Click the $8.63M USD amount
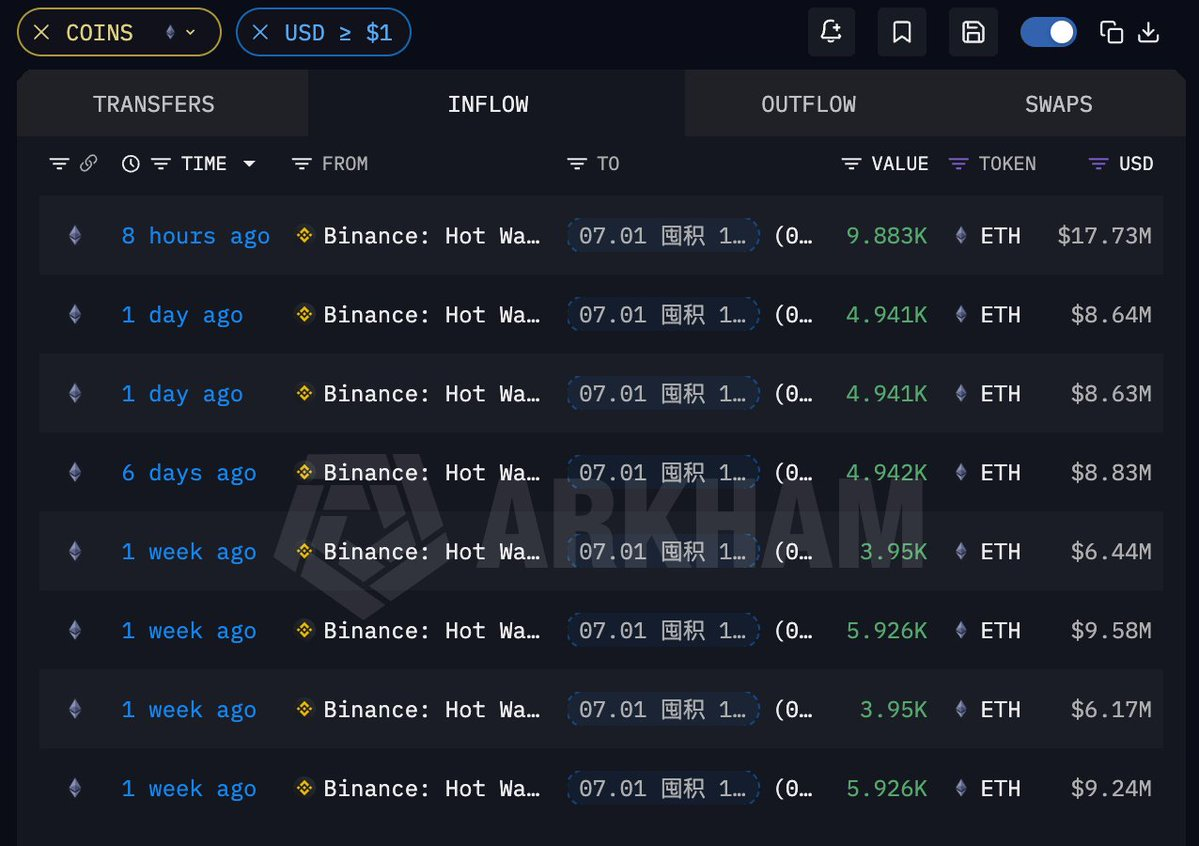Screen dimensions: 1199x846 pyautogui.click(x=1111, y=394)
